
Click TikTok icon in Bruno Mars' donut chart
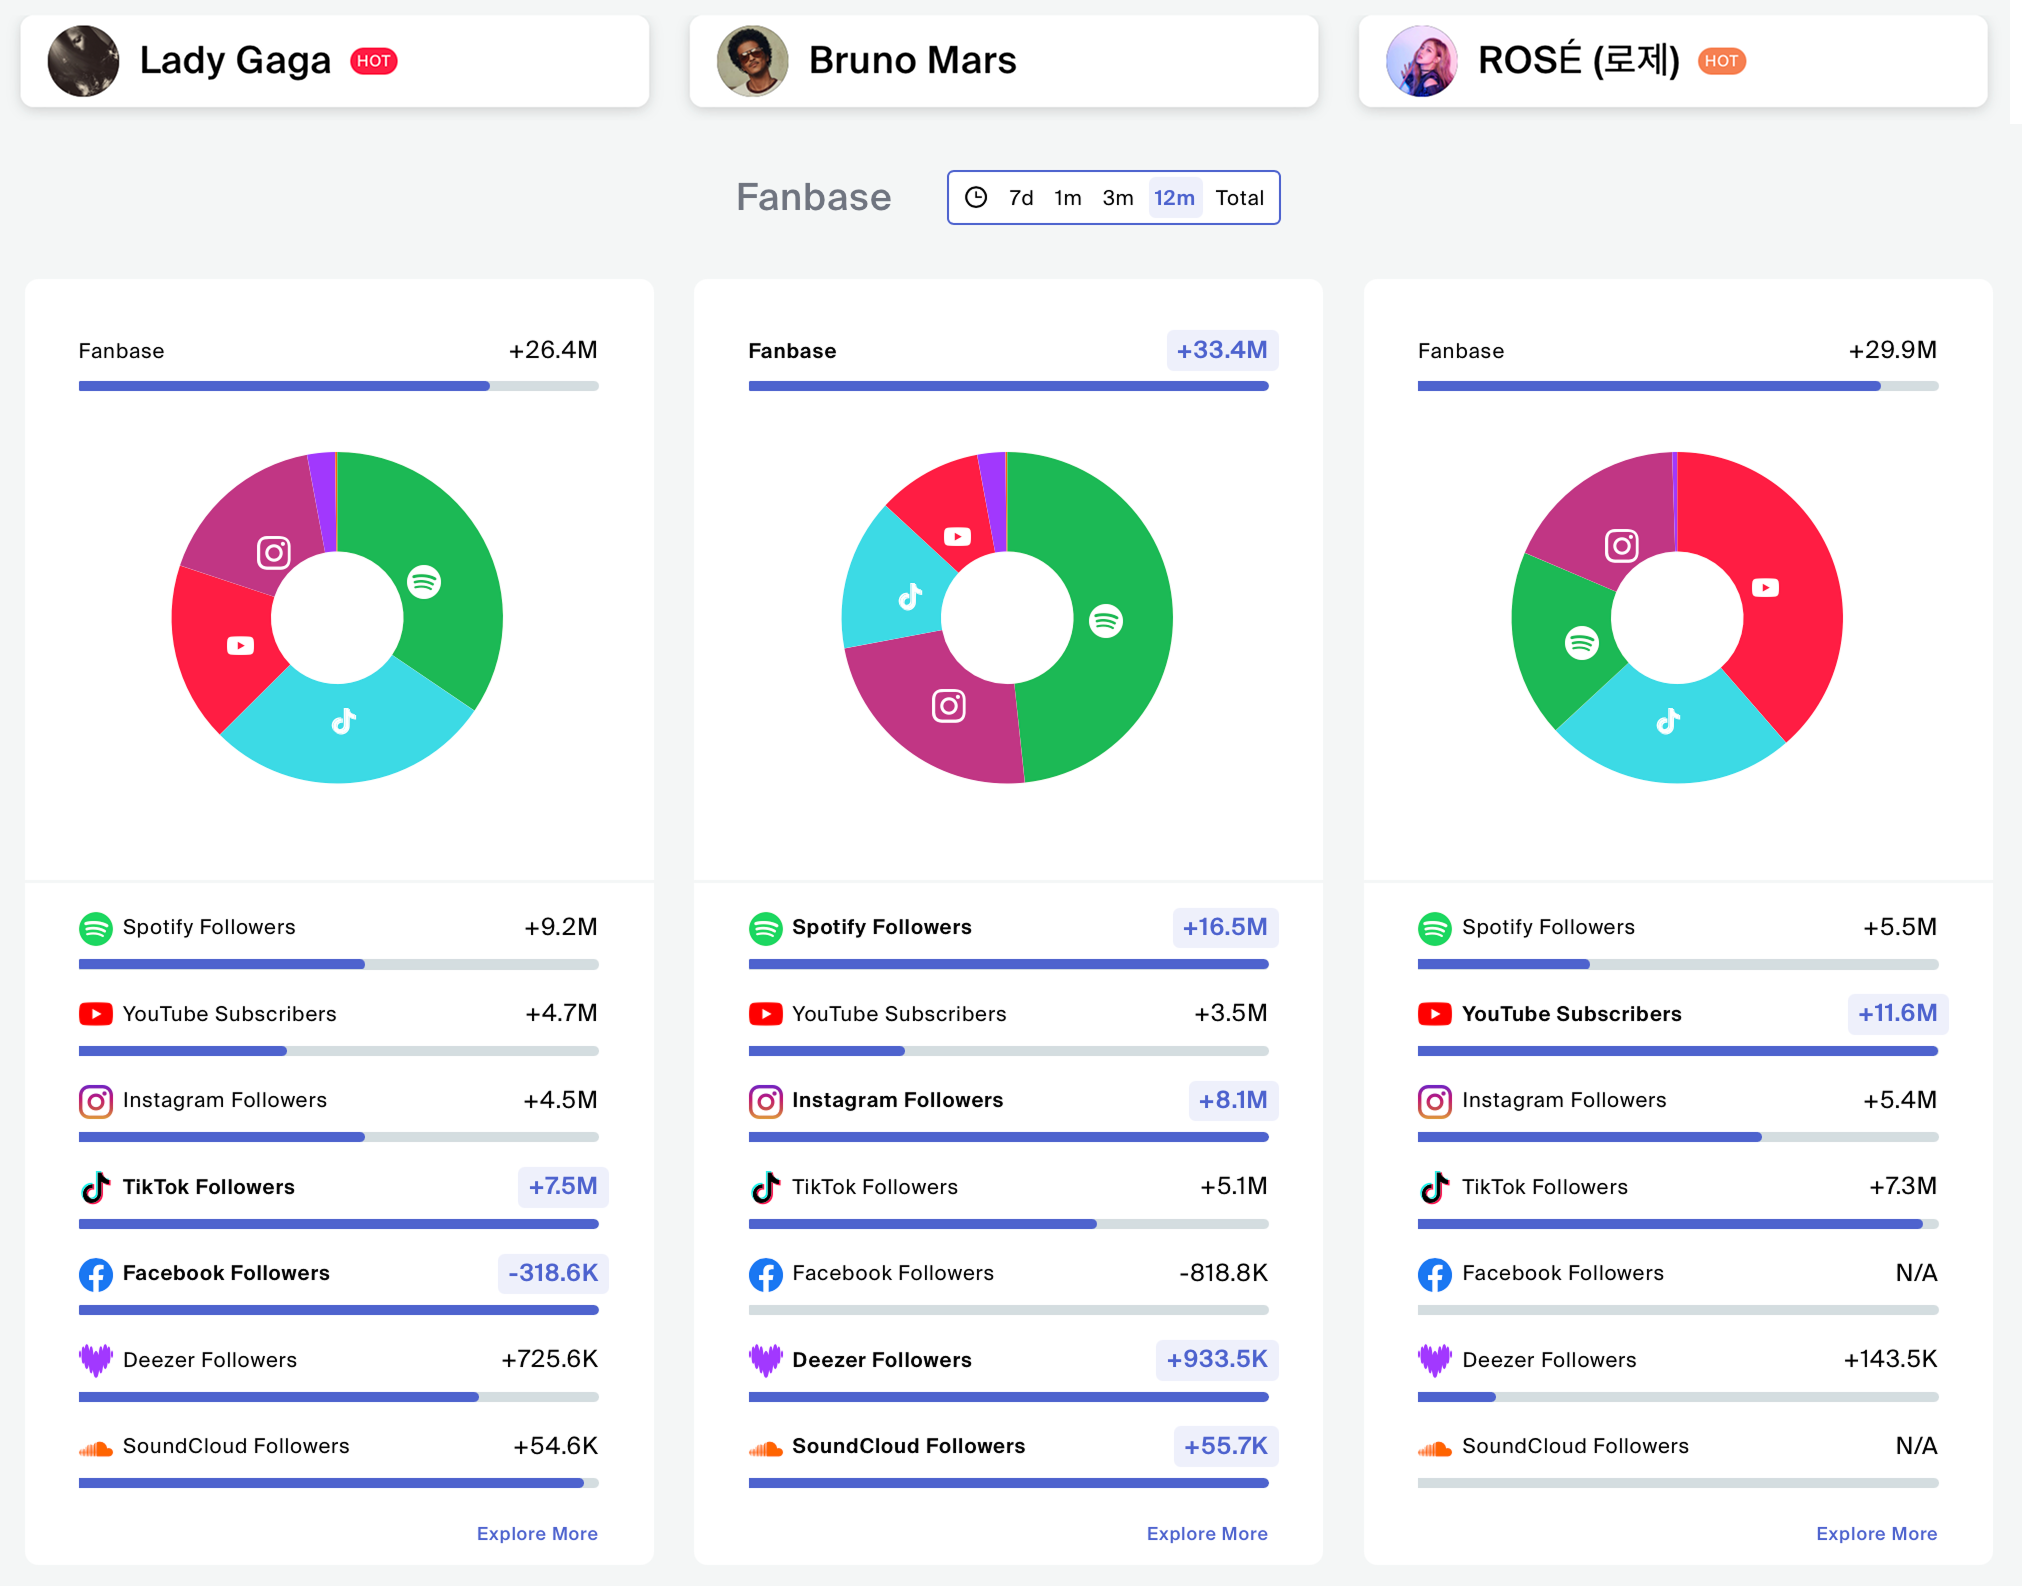(910, 597)
